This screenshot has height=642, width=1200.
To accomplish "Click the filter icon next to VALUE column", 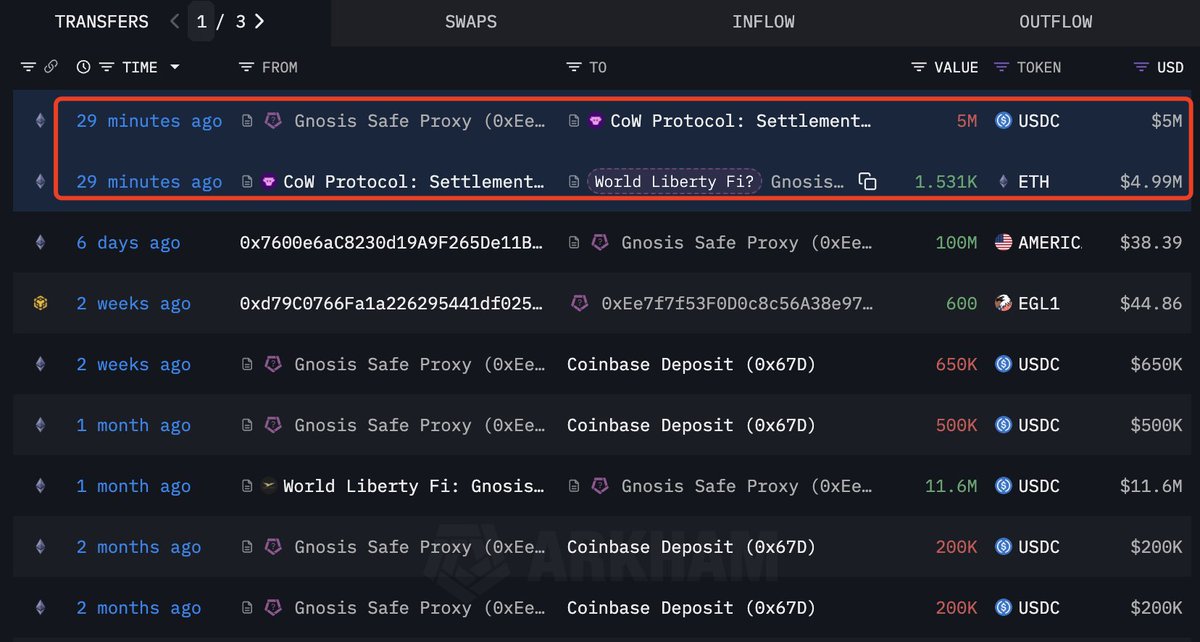I will pos(919,67).
